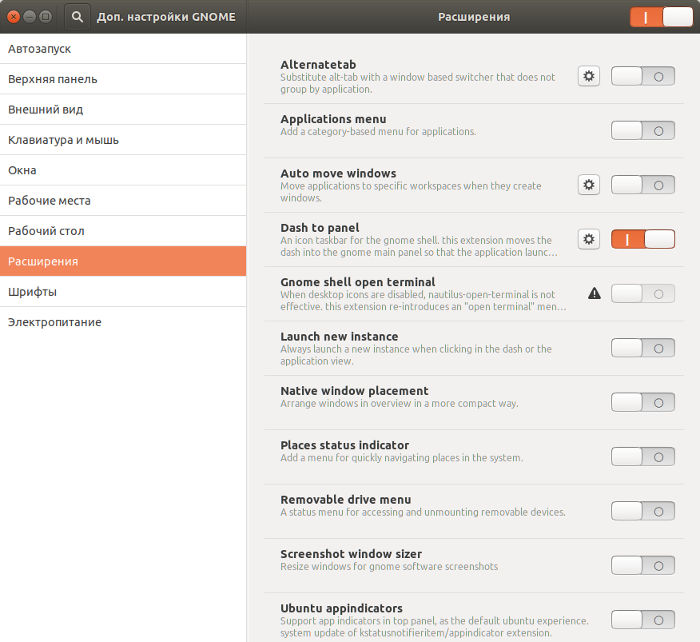Click the Removable drive menu title

pyautogui.click(x=346, y=500)
